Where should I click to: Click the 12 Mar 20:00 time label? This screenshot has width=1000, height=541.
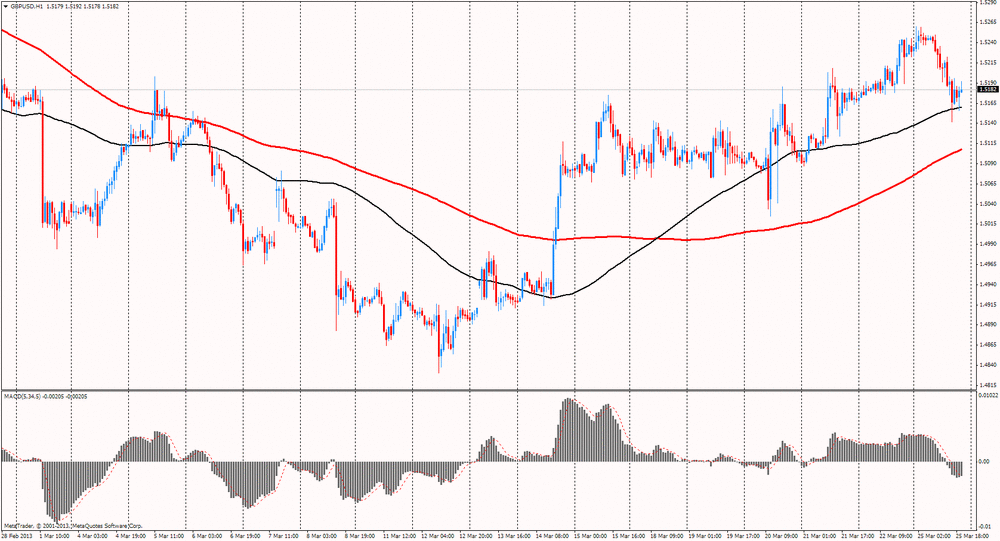(x=476, y=536)
